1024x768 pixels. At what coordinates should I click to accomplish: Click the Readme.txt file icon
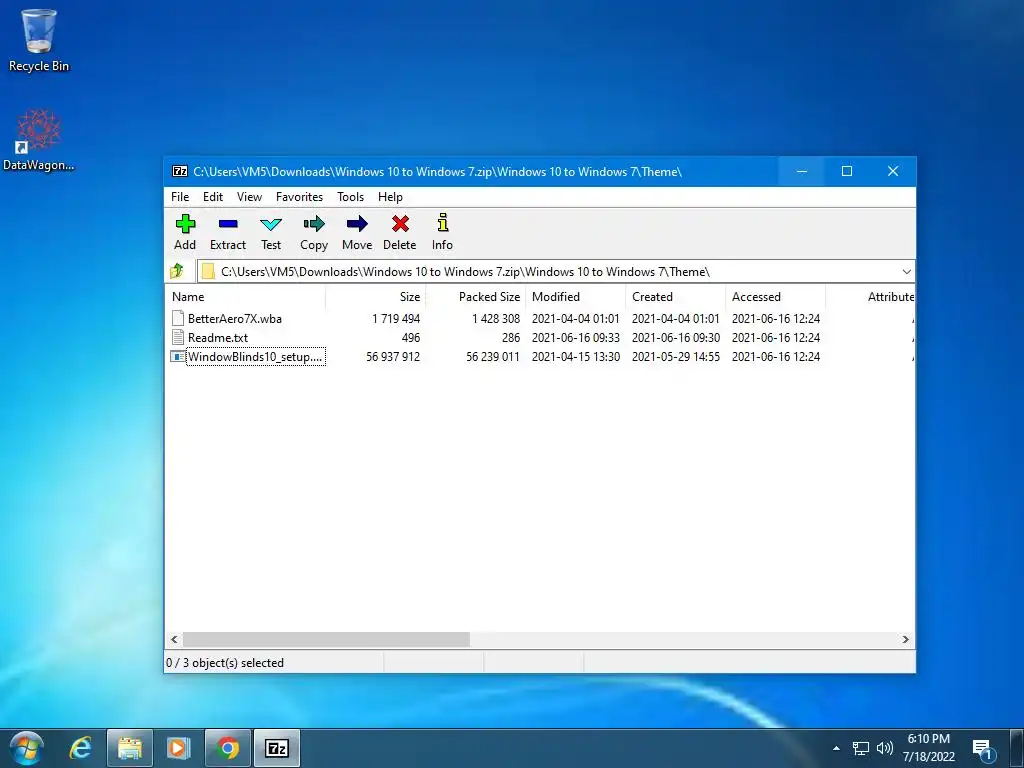point(178,337)
